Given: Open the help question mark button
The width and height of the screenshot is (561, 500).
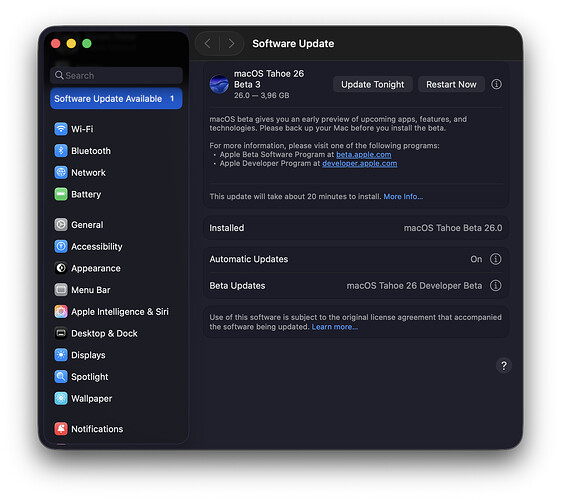Looking at the screenshot, I should (x=504, y=366).
